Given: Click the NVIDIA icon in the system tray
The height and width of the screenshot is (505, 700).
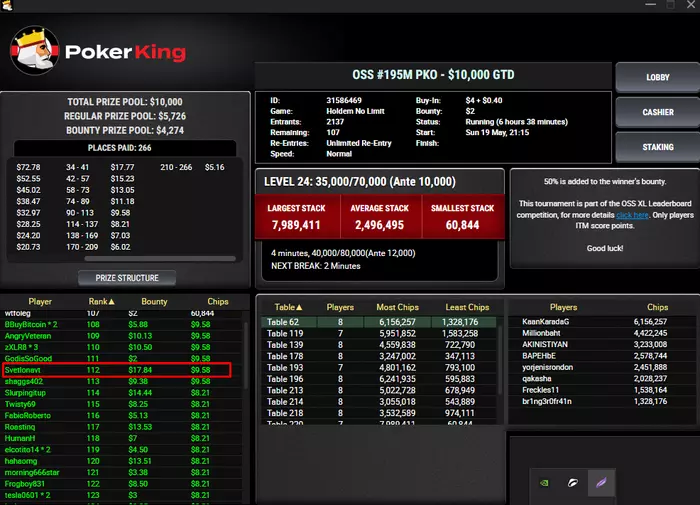Looking at the screenshot, I should (x=544, y=483).
